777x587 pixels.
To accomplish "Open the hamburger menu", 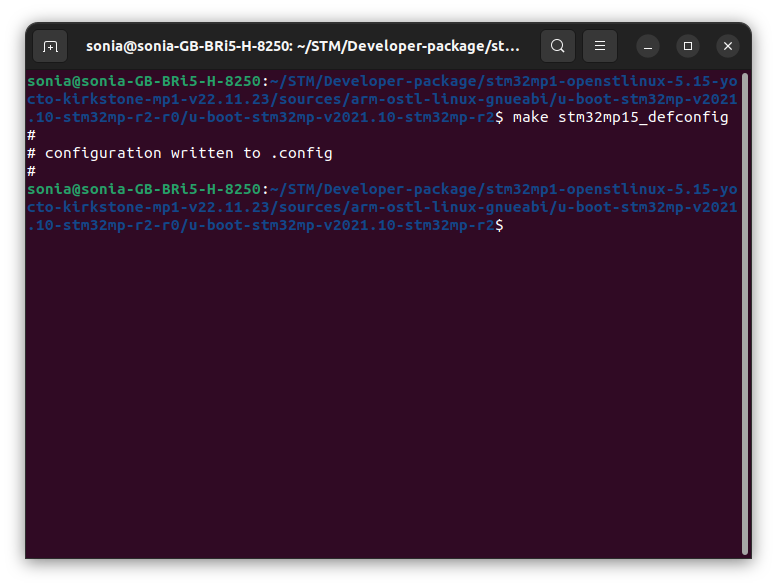I will click(x=600, y=46).
